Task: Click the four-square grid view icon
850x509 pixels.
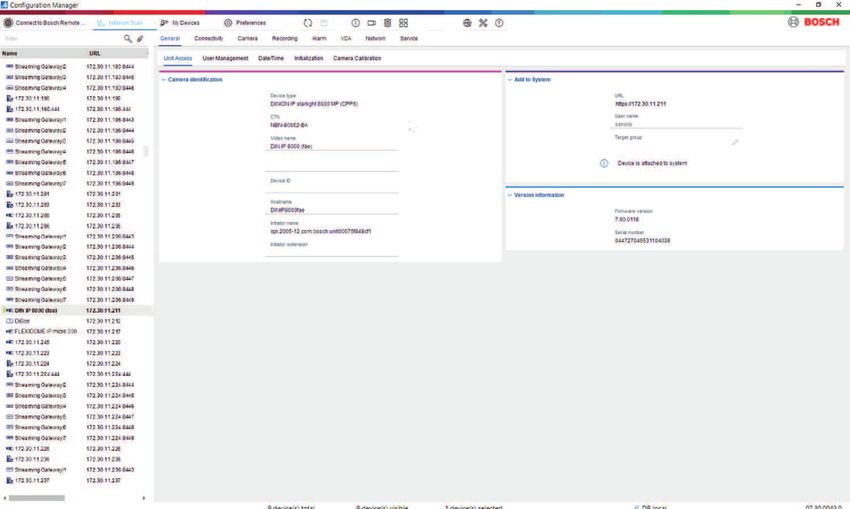Action: pos(403,23)
